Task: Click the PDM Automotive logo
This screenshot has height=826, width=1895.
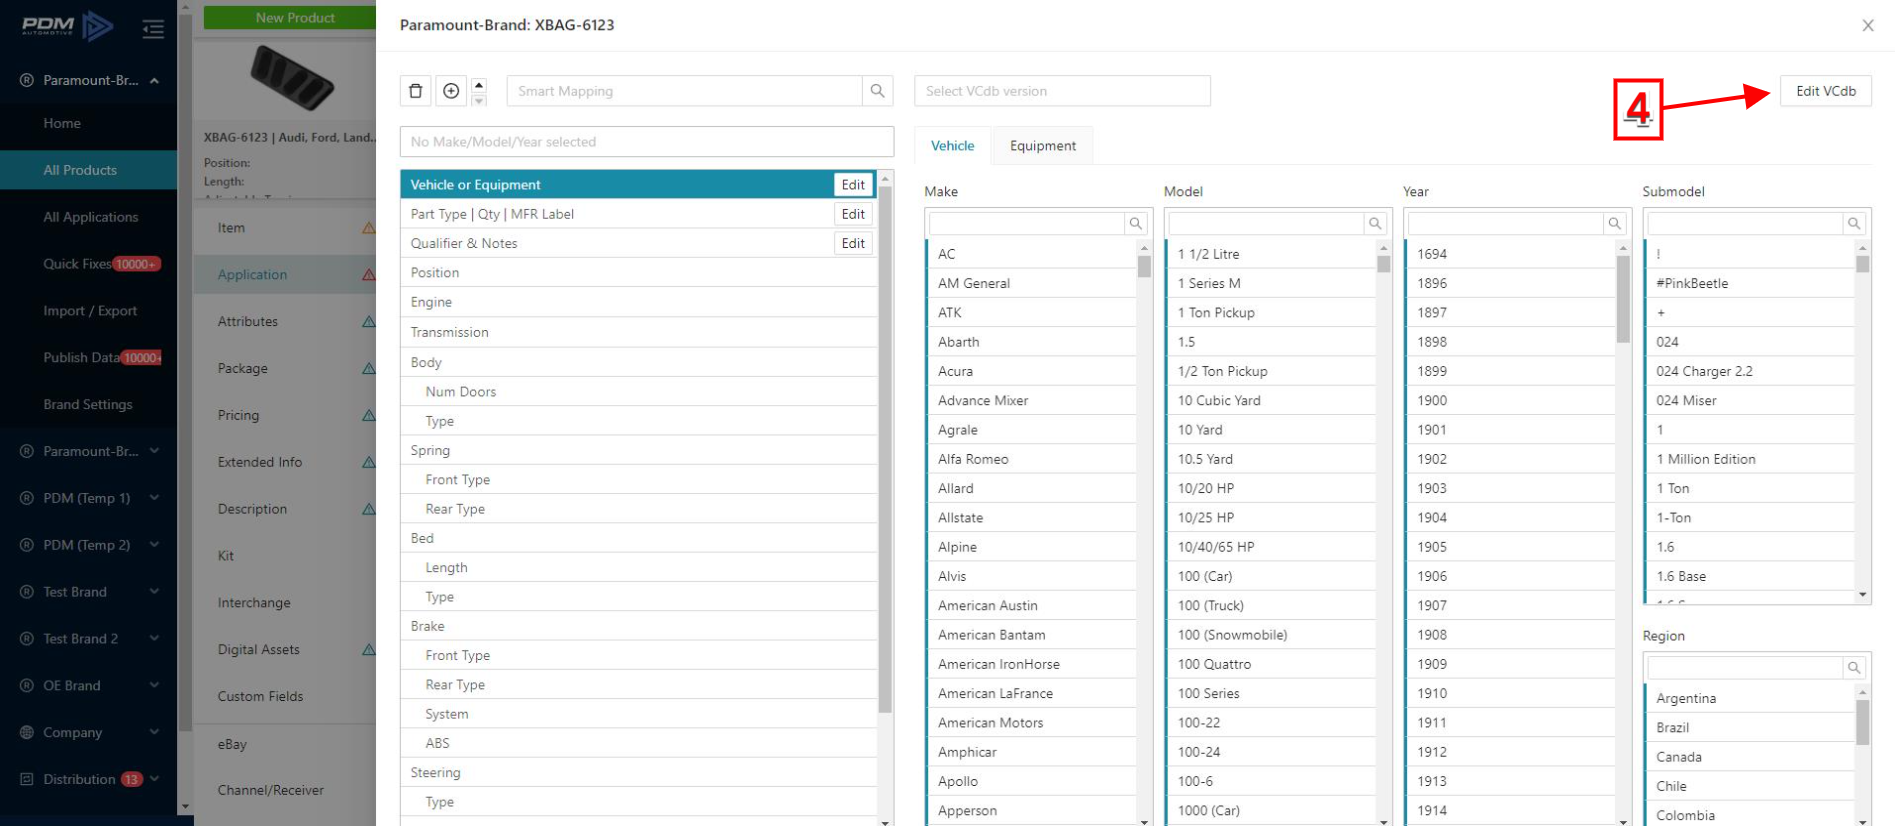Action: (67, 26)
